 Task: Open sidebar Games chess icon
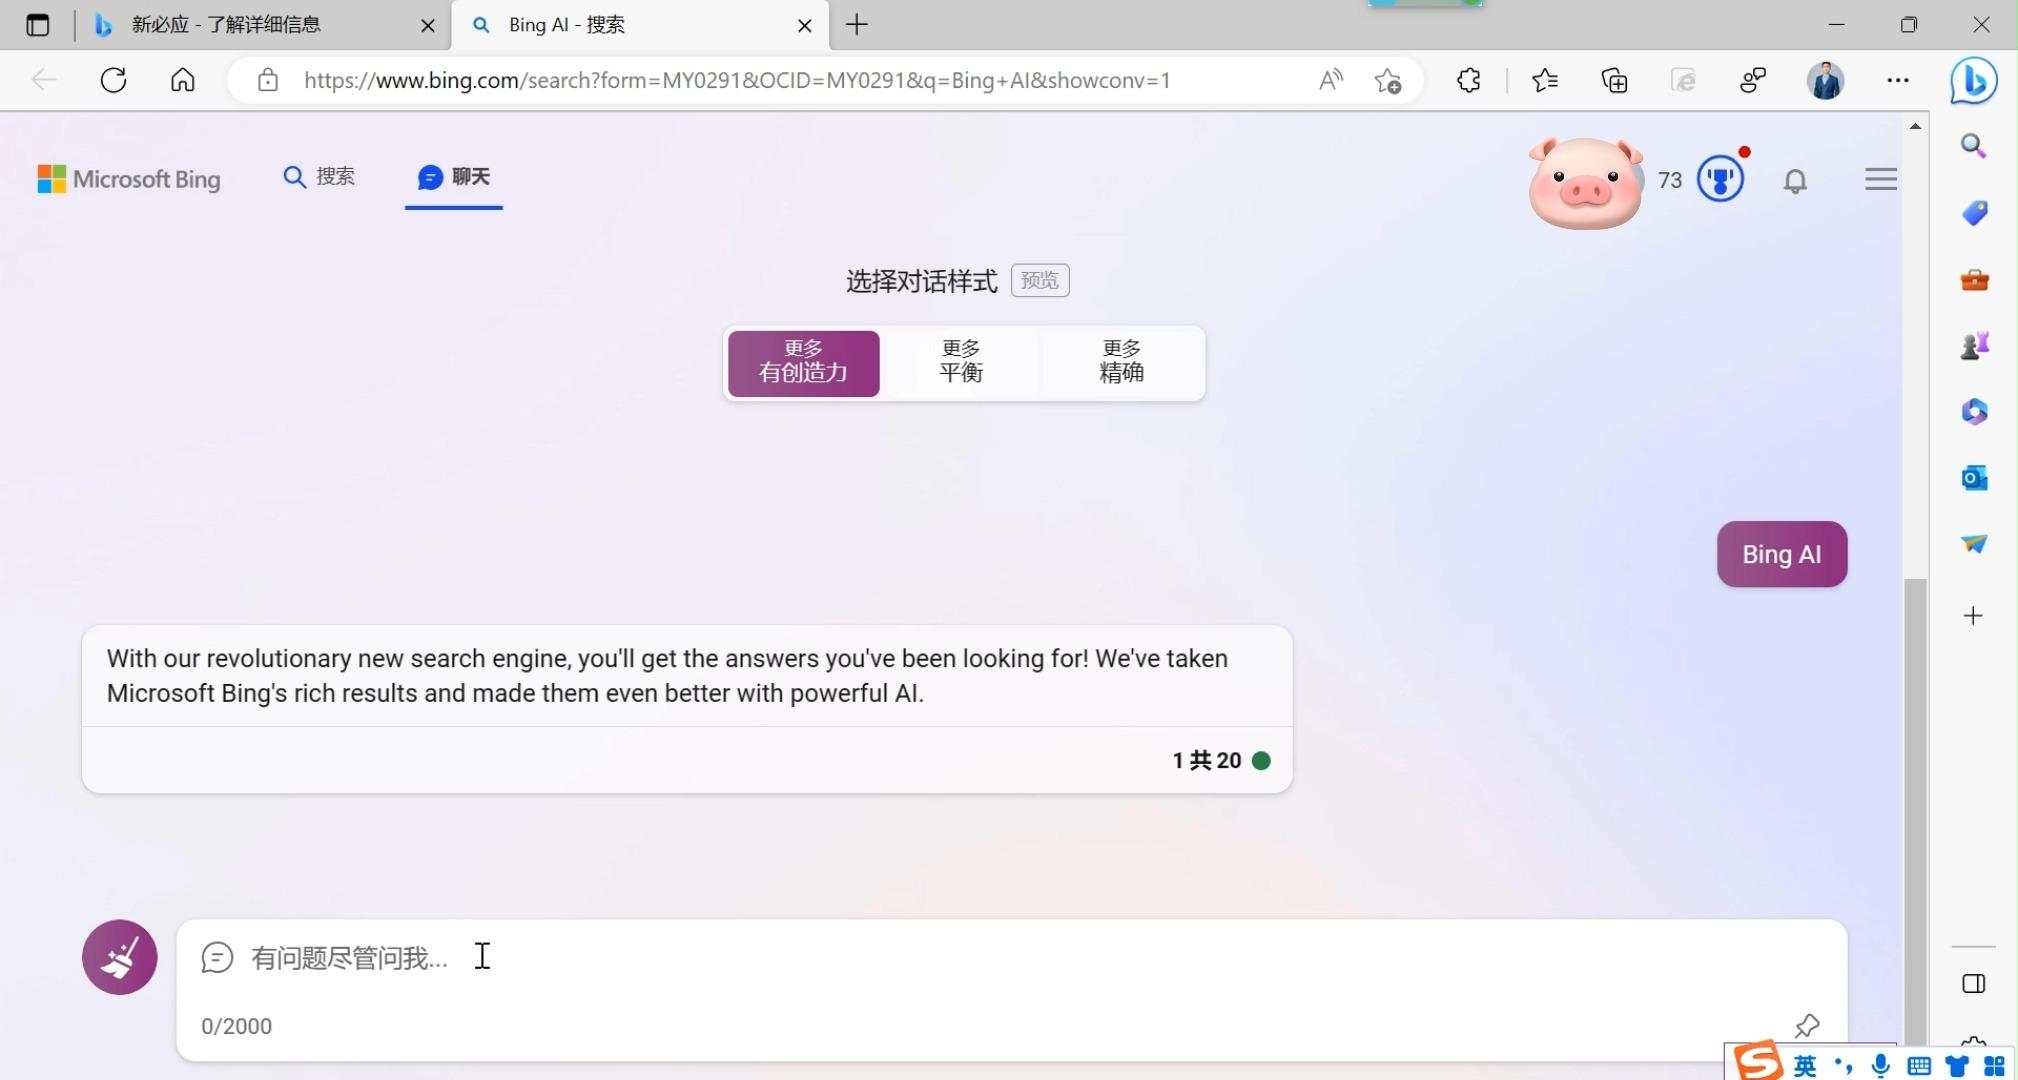pyautogui.click(x=1973, y=346)
